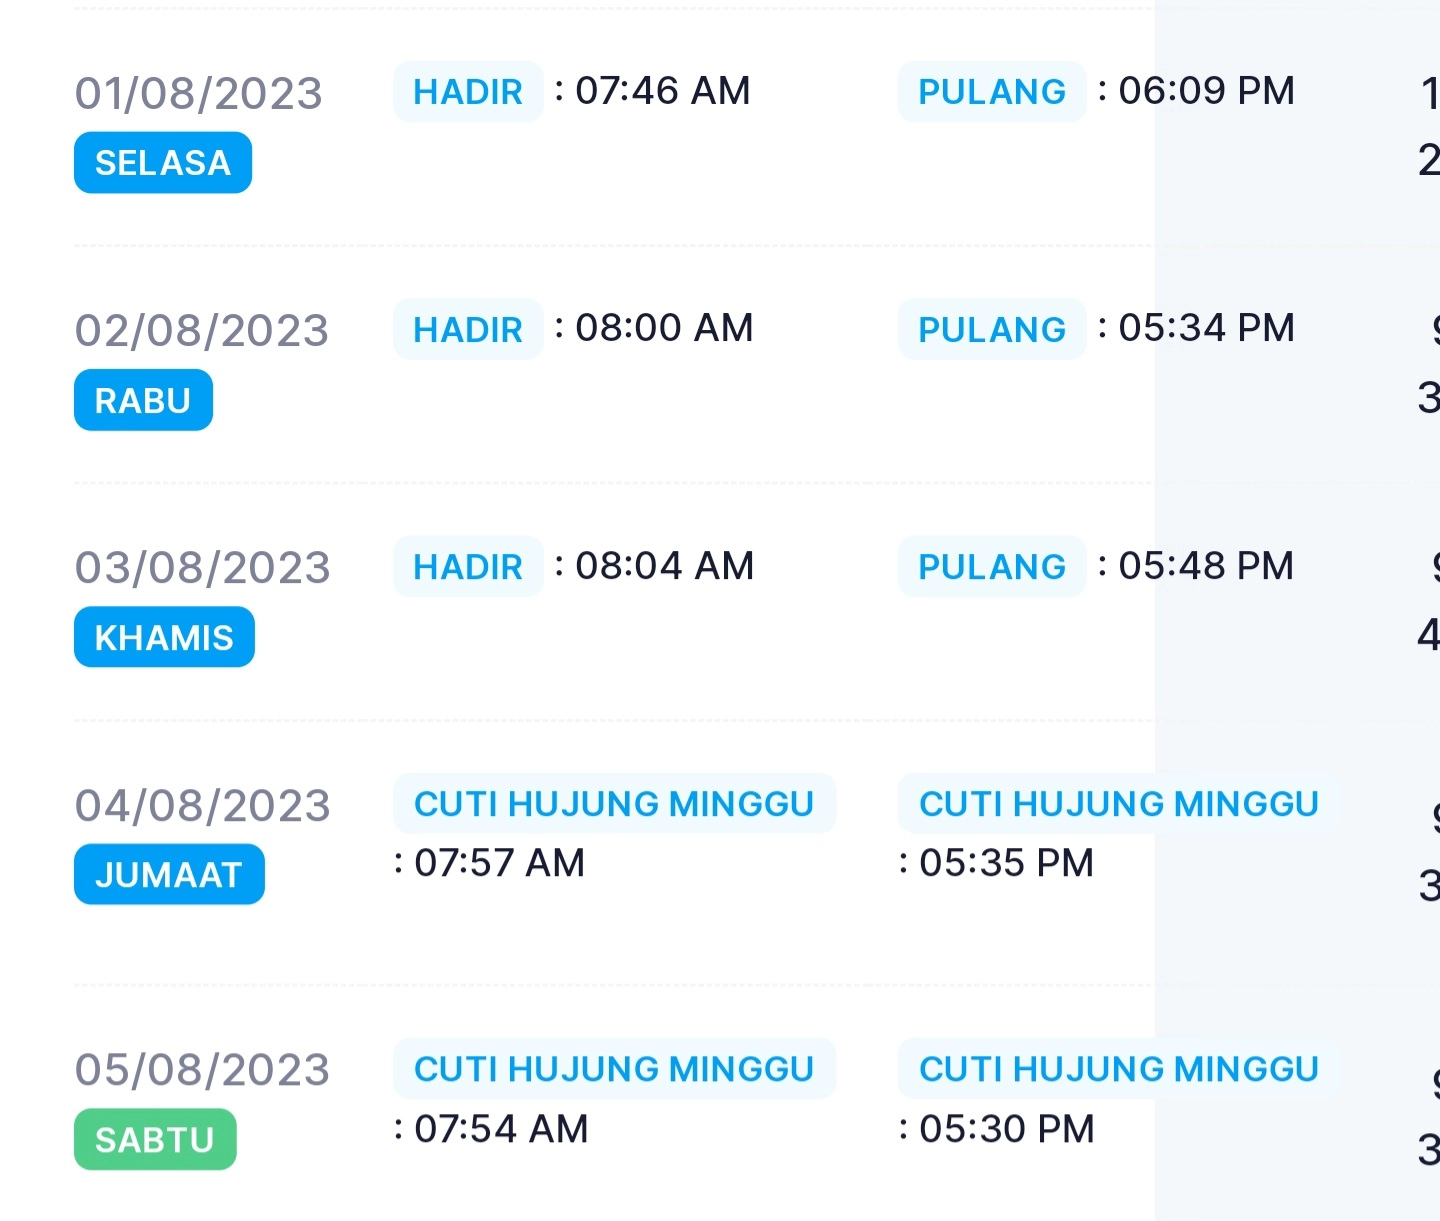This screenshot has height=1221, width=1440.
Task: Click the HADIR tag for 03/08/2023
Action: (468, 567)
